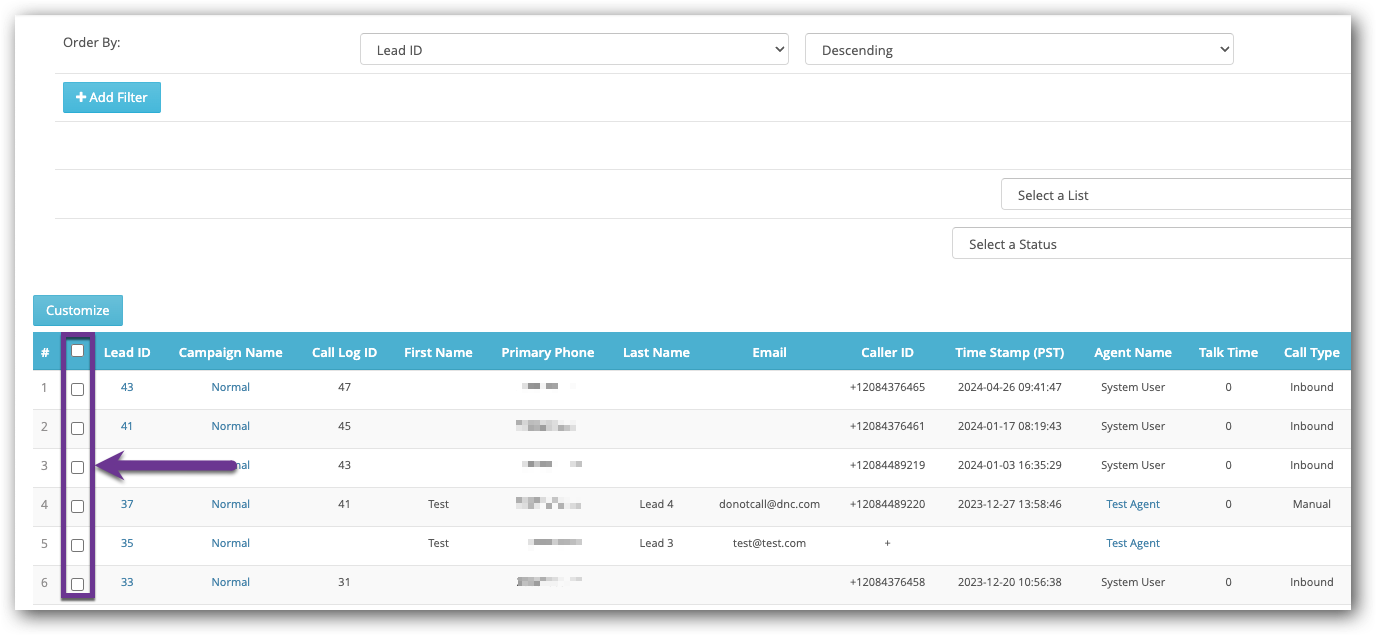Open the Test Agent link on row 4
Image resolution: width=1376 pixels, height=635 pixels.
coord(1132,504)
